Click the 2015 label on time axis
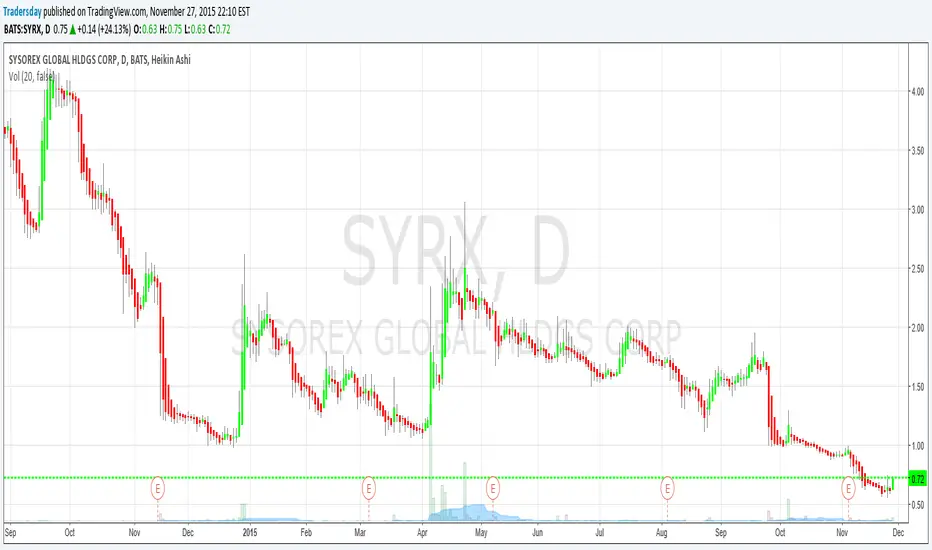Image resolution: width=932 pixels, height=550 pixels. tap(250, 532)
